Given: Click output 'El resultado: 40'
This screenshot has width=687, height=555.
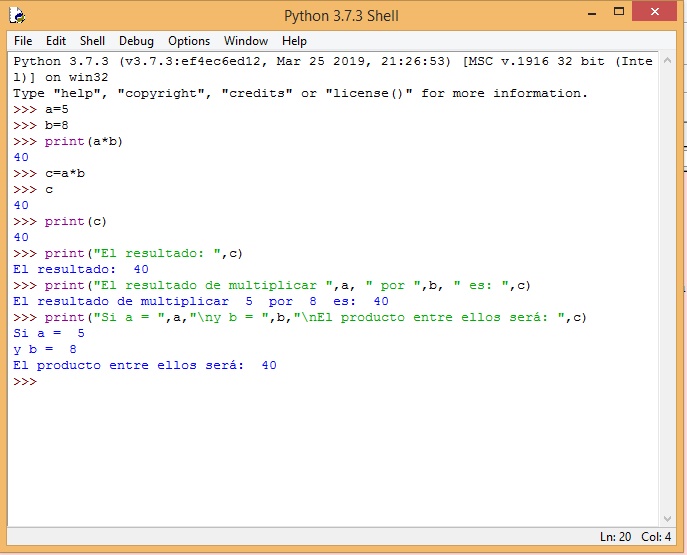Looking at the screenshot, I should 81,269.
